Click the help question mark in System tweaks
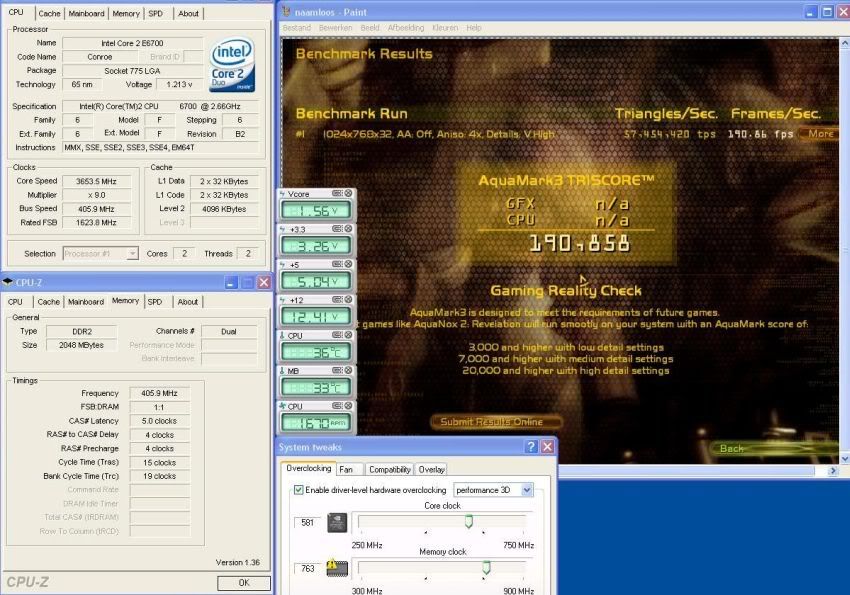850x595 pixels. point(531,447)
